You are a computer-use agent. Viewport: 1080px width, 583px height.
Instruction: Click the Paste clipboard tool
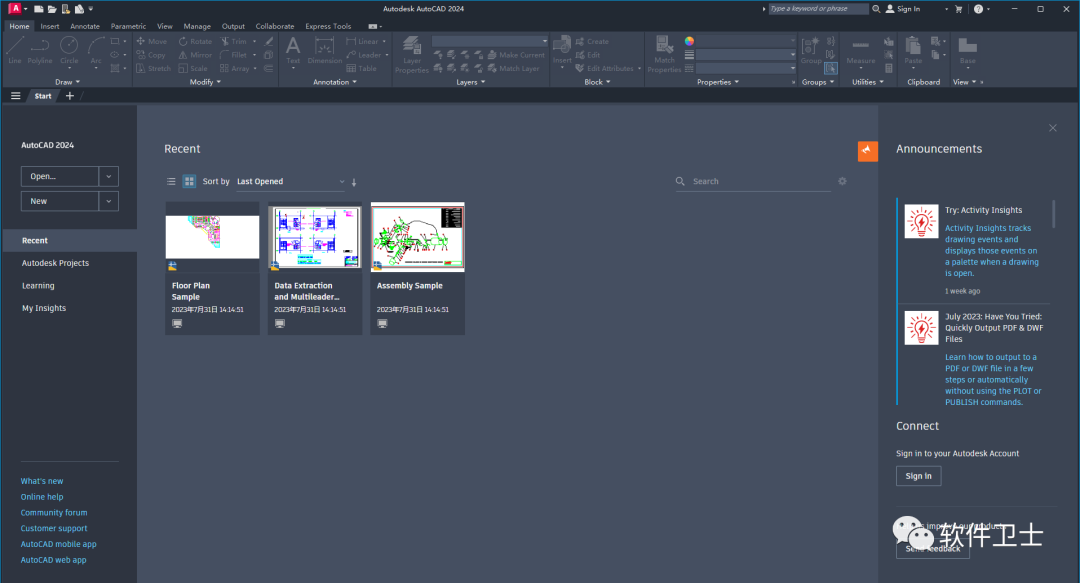(x=913, y=51)
